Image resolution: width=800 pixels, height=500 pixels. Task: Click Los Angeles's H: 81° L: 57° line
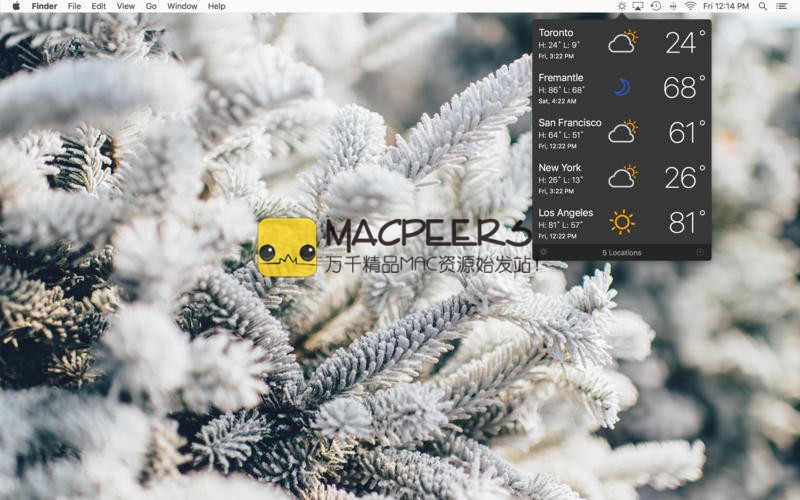(x=560, y=225)
